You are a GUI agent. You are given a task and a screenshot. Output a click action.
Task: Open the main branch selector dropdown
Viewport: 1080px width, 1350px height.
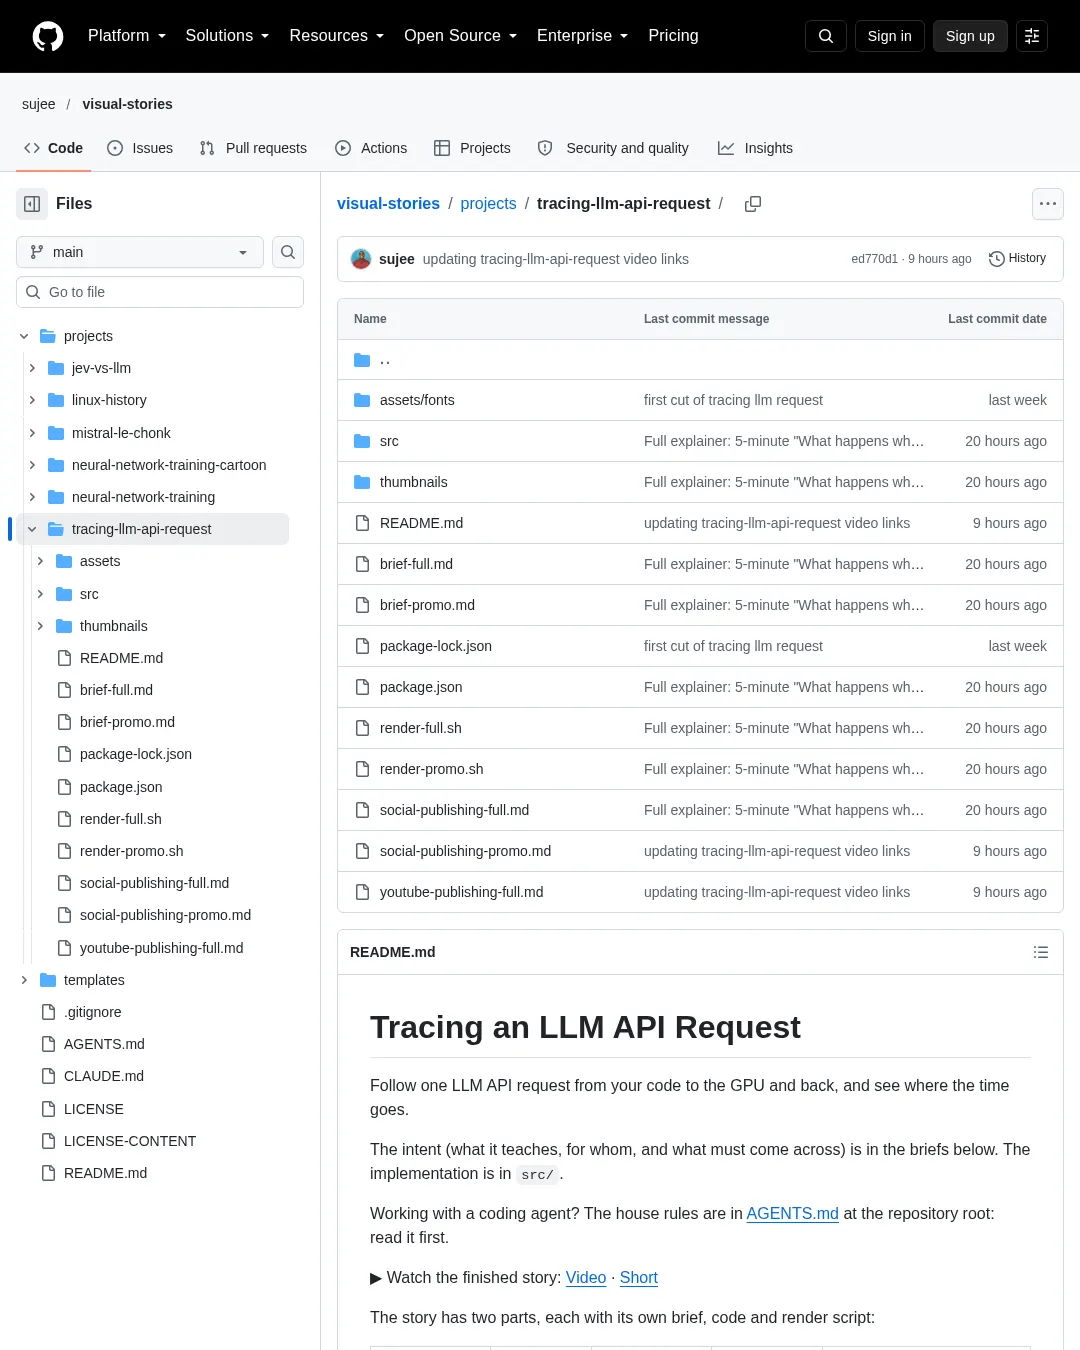140,252
